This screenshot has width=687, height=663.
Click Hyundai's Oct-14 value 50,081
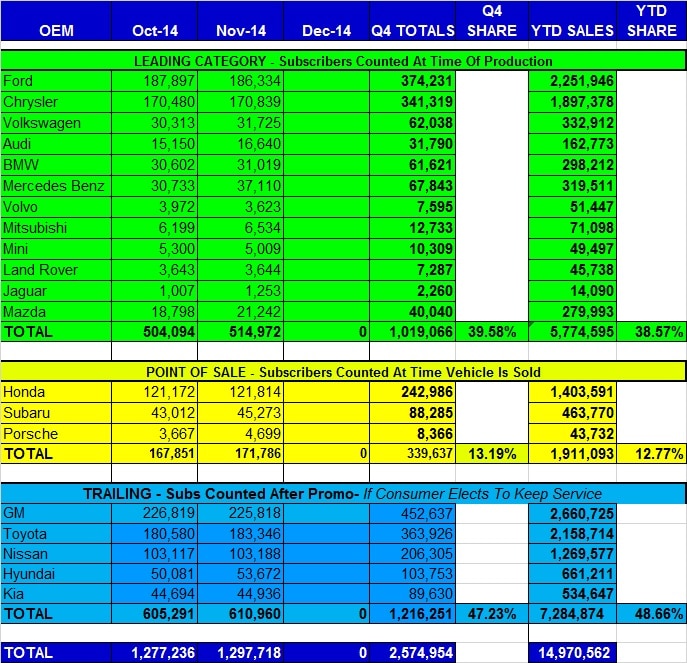[155, 574]
